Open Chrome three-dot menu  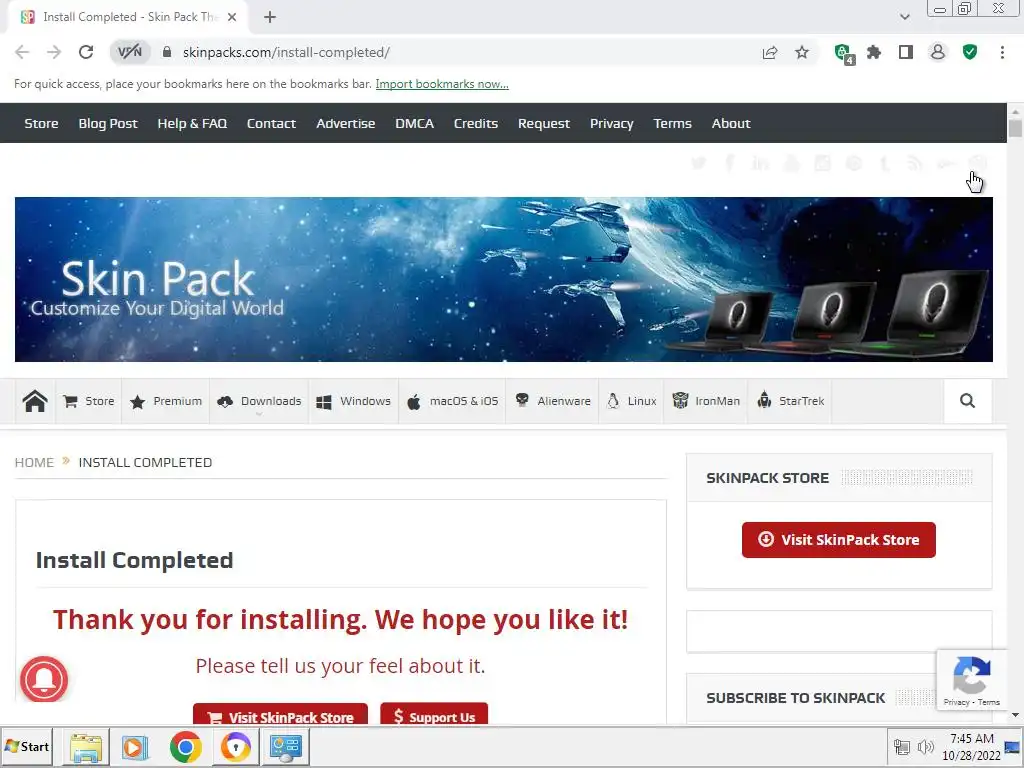click(1002, 52)
